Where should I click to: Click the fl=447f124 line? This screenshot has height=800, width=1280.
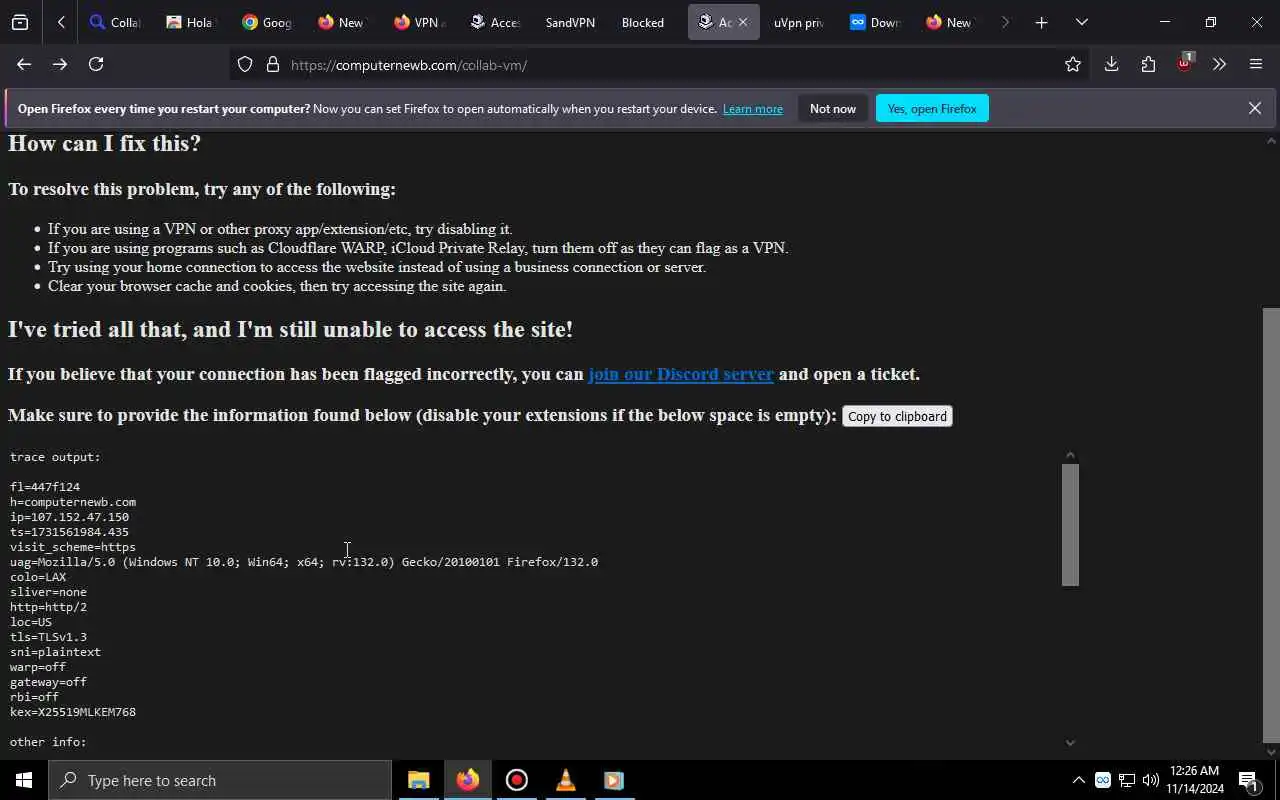tap(45, 487)
